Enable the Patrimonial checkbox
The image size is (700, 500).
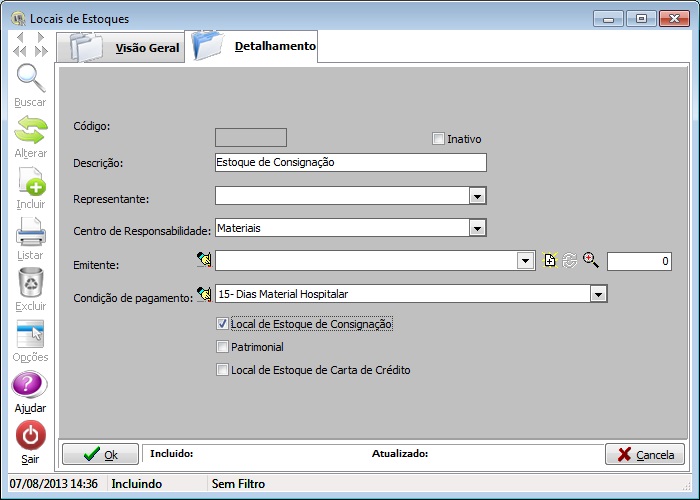click(222, 347)
